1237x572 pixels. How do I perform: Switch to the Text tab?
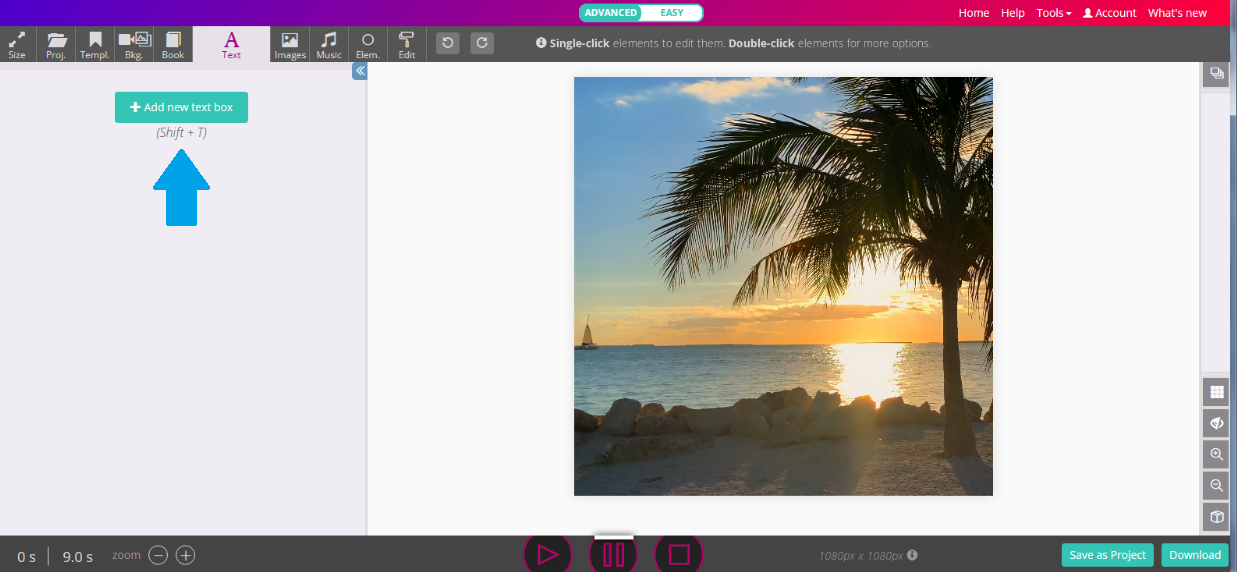pyautogui.click(x=231, y=45)
